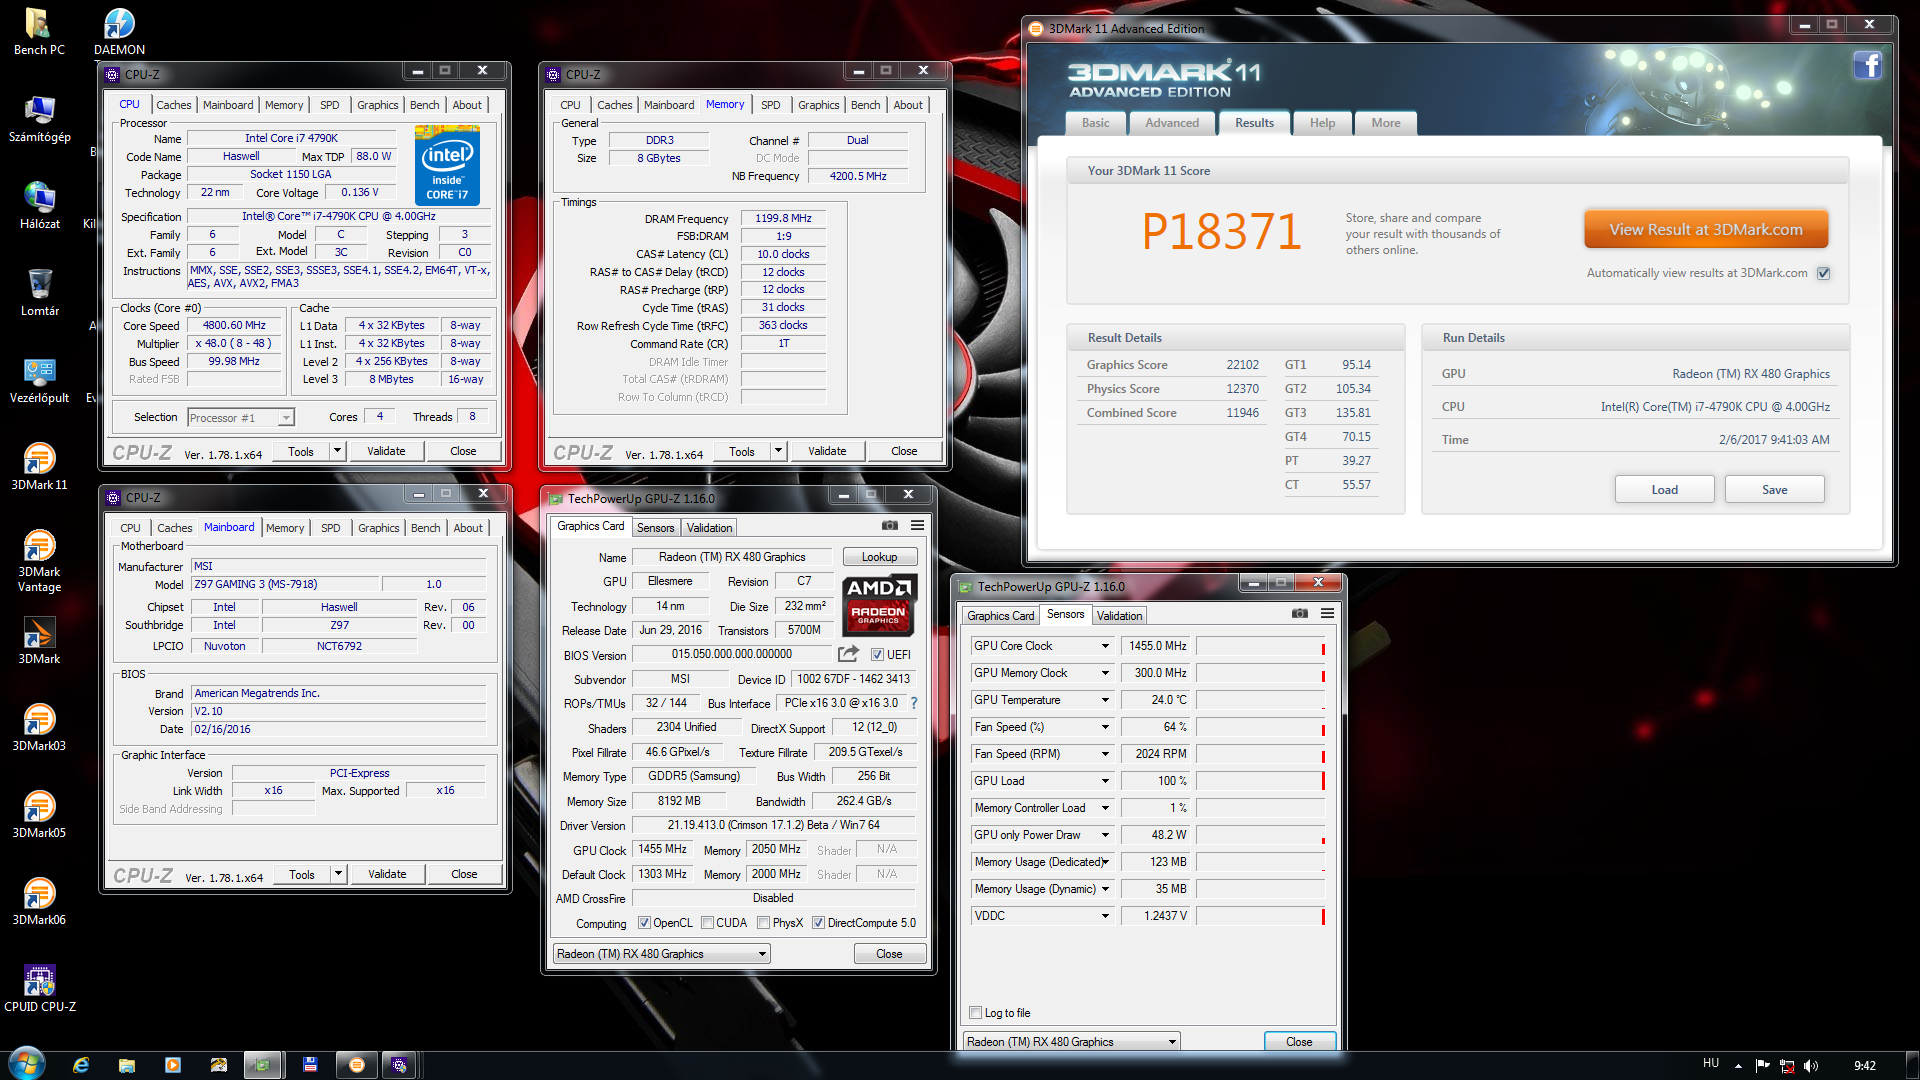Image resolution: width=1920 pixels, height=1080 pixels.
Task: Click the Save button in Run Details
Action: [1775, 490]
